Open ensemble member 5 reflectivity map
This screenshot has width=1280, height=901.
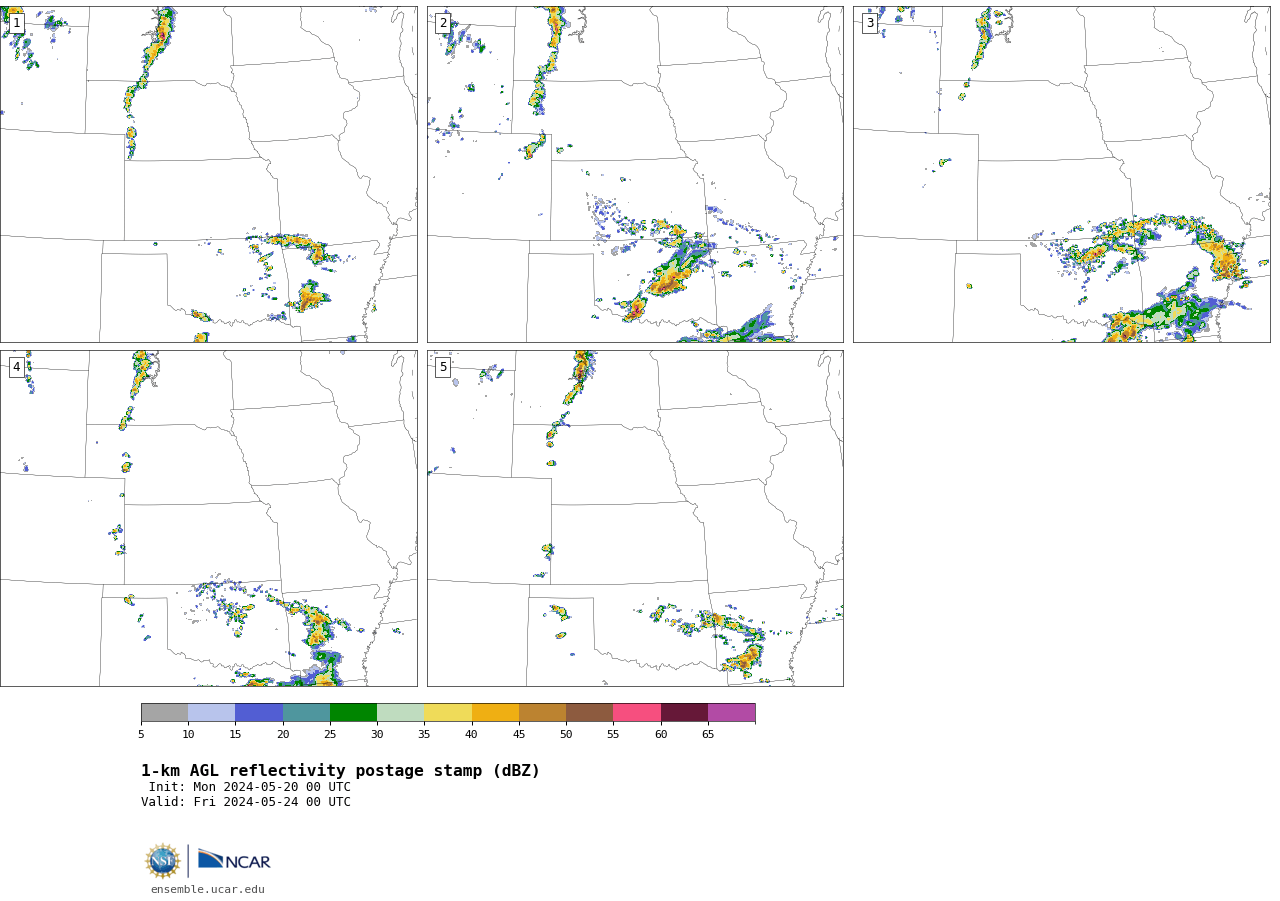click(635, 518)
